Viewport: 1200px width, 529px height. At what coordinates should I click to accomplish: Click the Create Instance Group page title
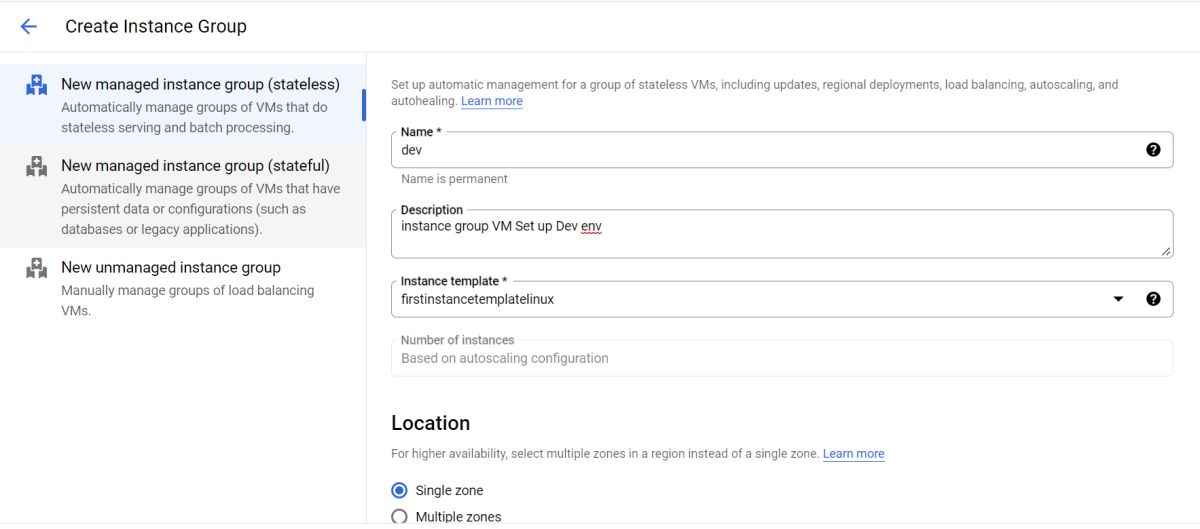coord(156,27)
